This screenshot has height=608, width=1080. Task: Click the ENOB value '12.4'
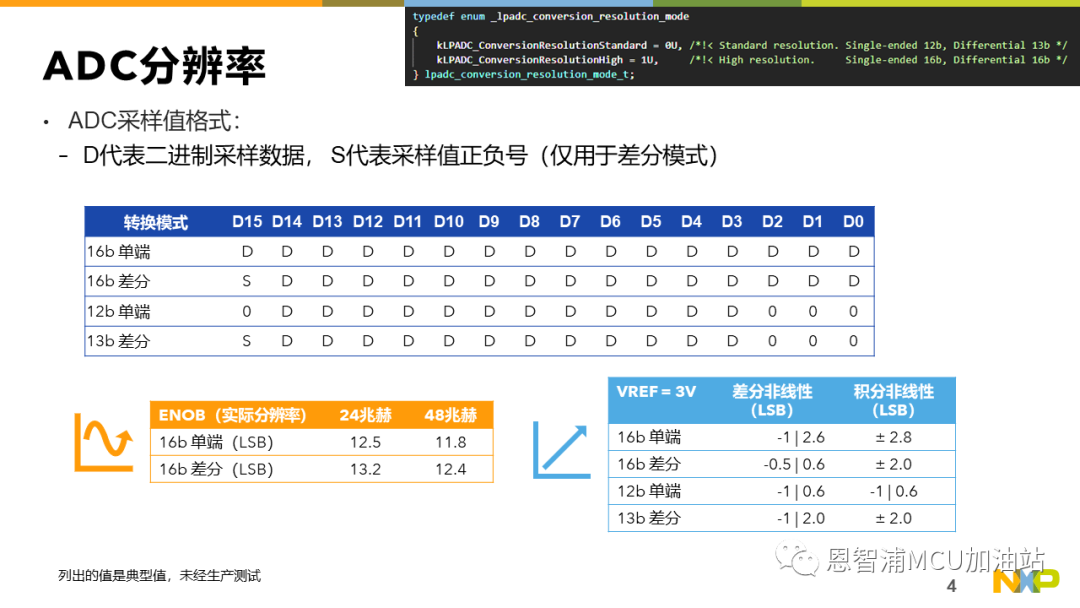pyautogui.click(x=450, y=469)
